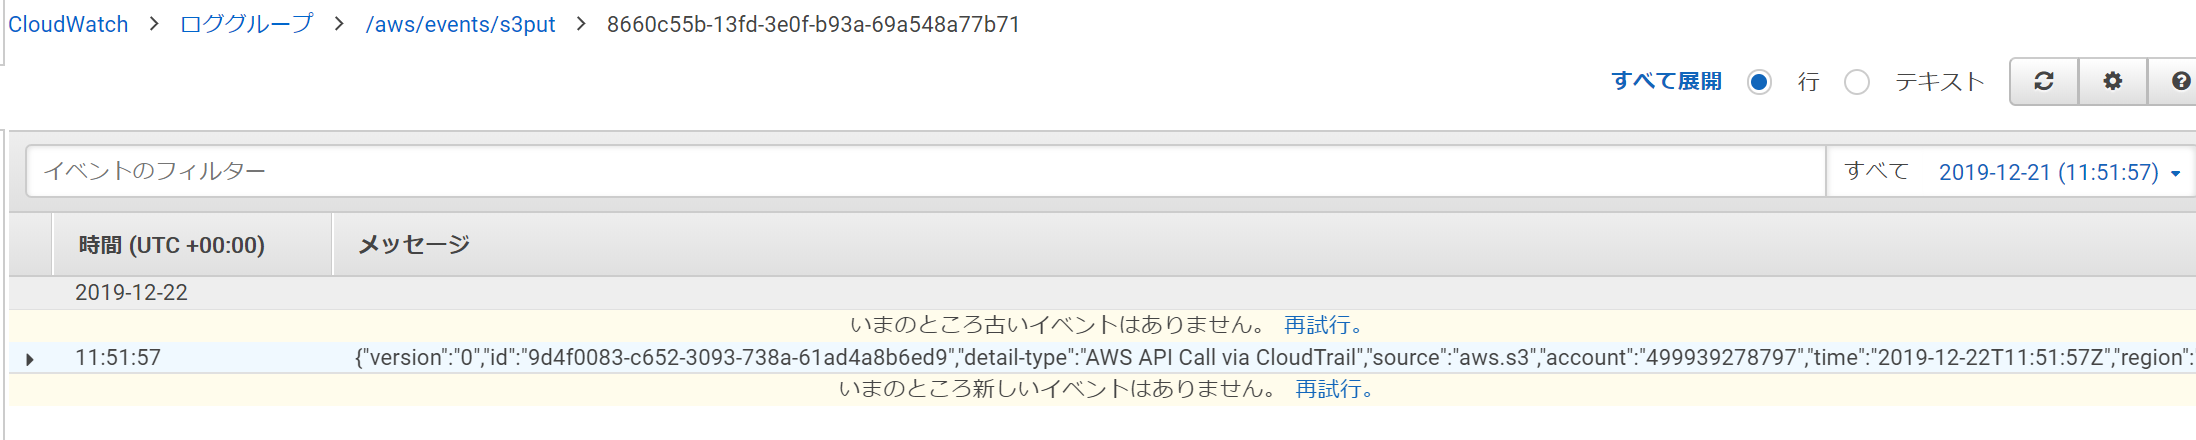
Task: Click 再試行 for older events
Action: pos(1322,325)
